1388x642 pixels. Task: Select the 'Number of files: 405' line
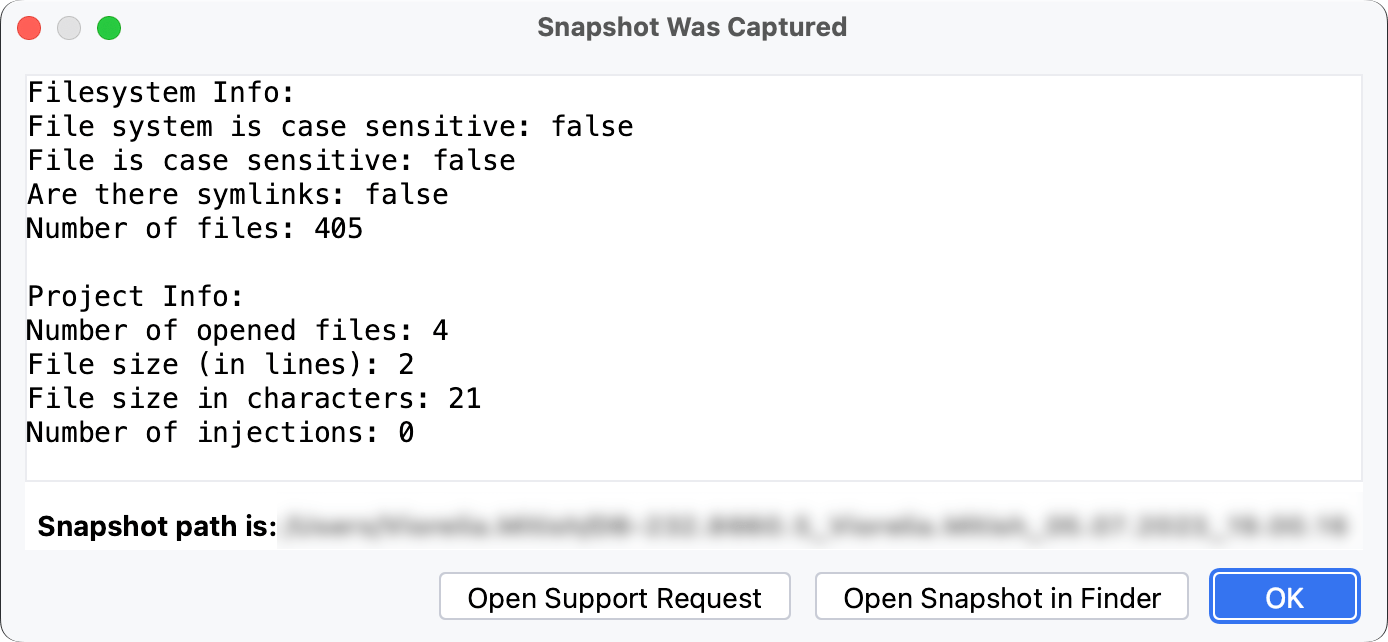(194, 227)
